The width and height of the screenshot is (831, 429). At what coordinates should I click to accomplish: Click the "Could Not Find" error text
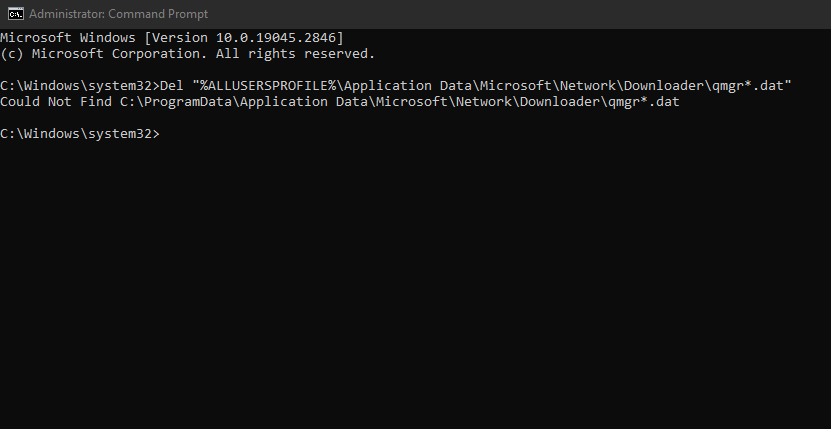pos(58,102)
